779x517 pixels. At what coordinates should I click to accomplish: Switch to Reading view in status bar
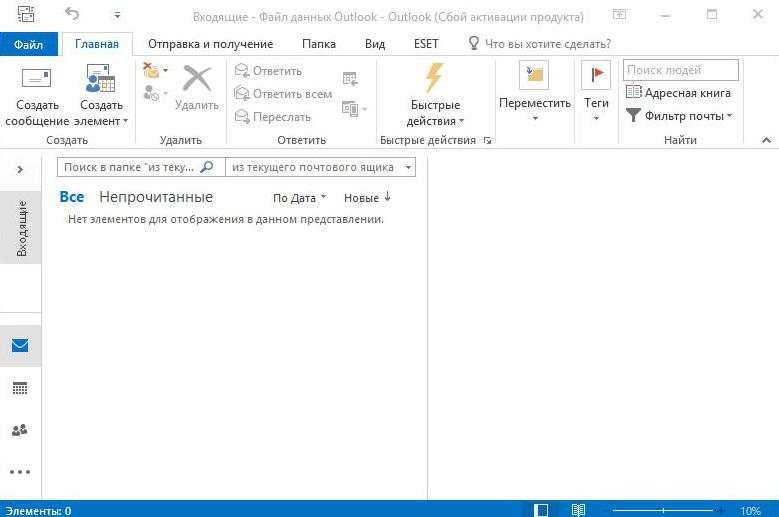click(x=578, y=510)
